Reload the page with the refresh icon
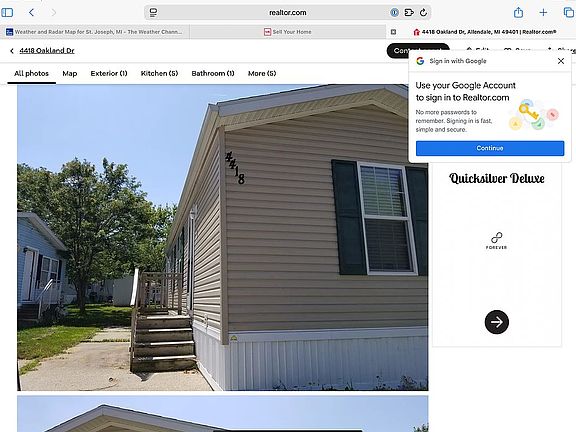Viewport: 576px width, 432px height. (x=424, y=12)
